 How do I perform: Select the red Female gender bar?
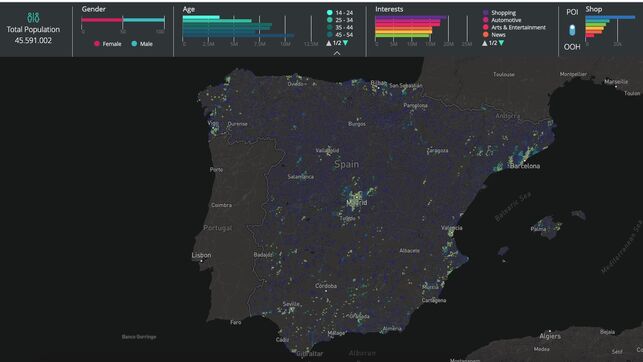pyautogui.click(x=102, y=20)
